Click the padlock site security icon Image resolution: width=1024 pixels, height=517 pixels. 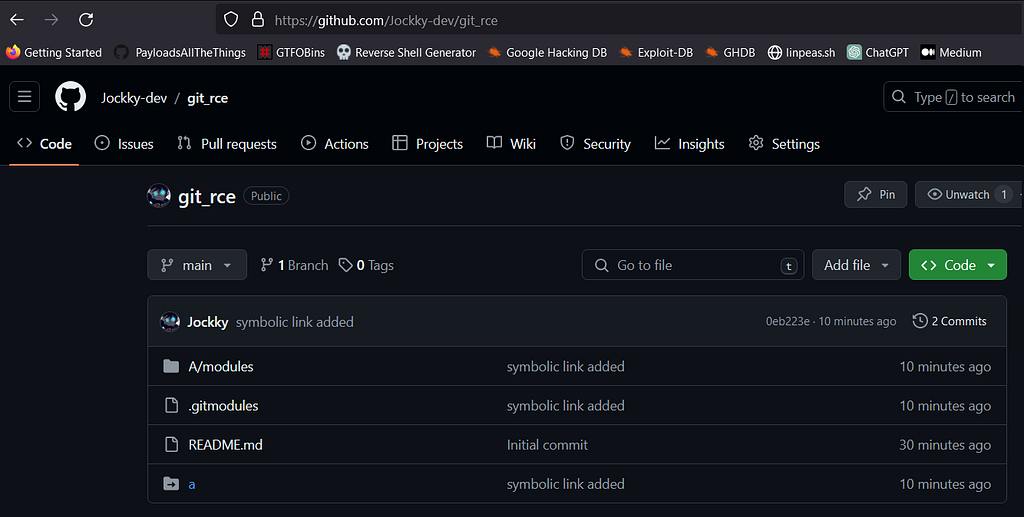(258, 20)
